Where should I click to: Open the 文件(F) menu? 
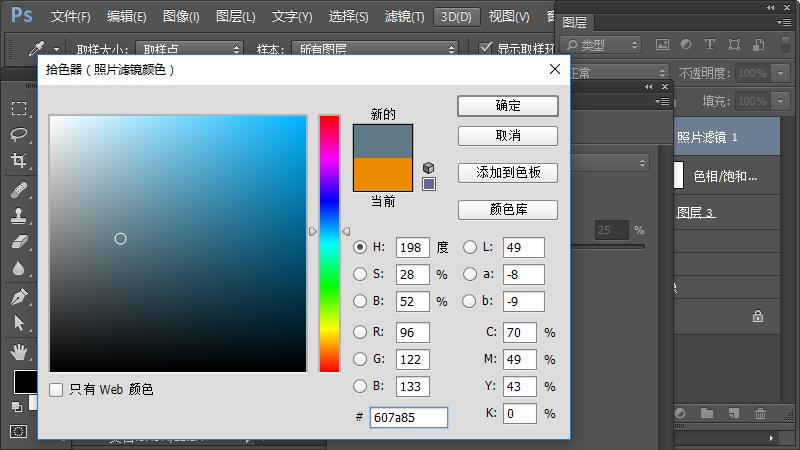click(71, 17)
